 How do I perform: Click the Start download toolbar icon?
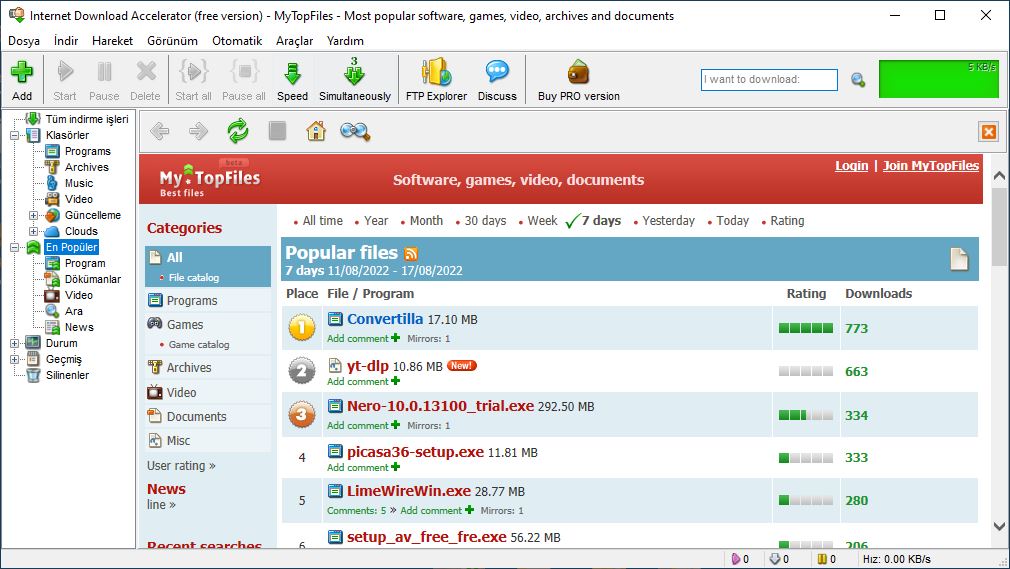64,72
